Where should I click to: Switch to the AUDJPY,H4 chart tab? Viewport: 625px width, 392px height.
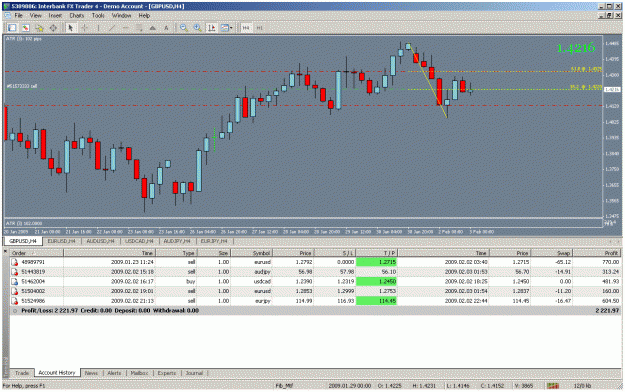(177, 241)
